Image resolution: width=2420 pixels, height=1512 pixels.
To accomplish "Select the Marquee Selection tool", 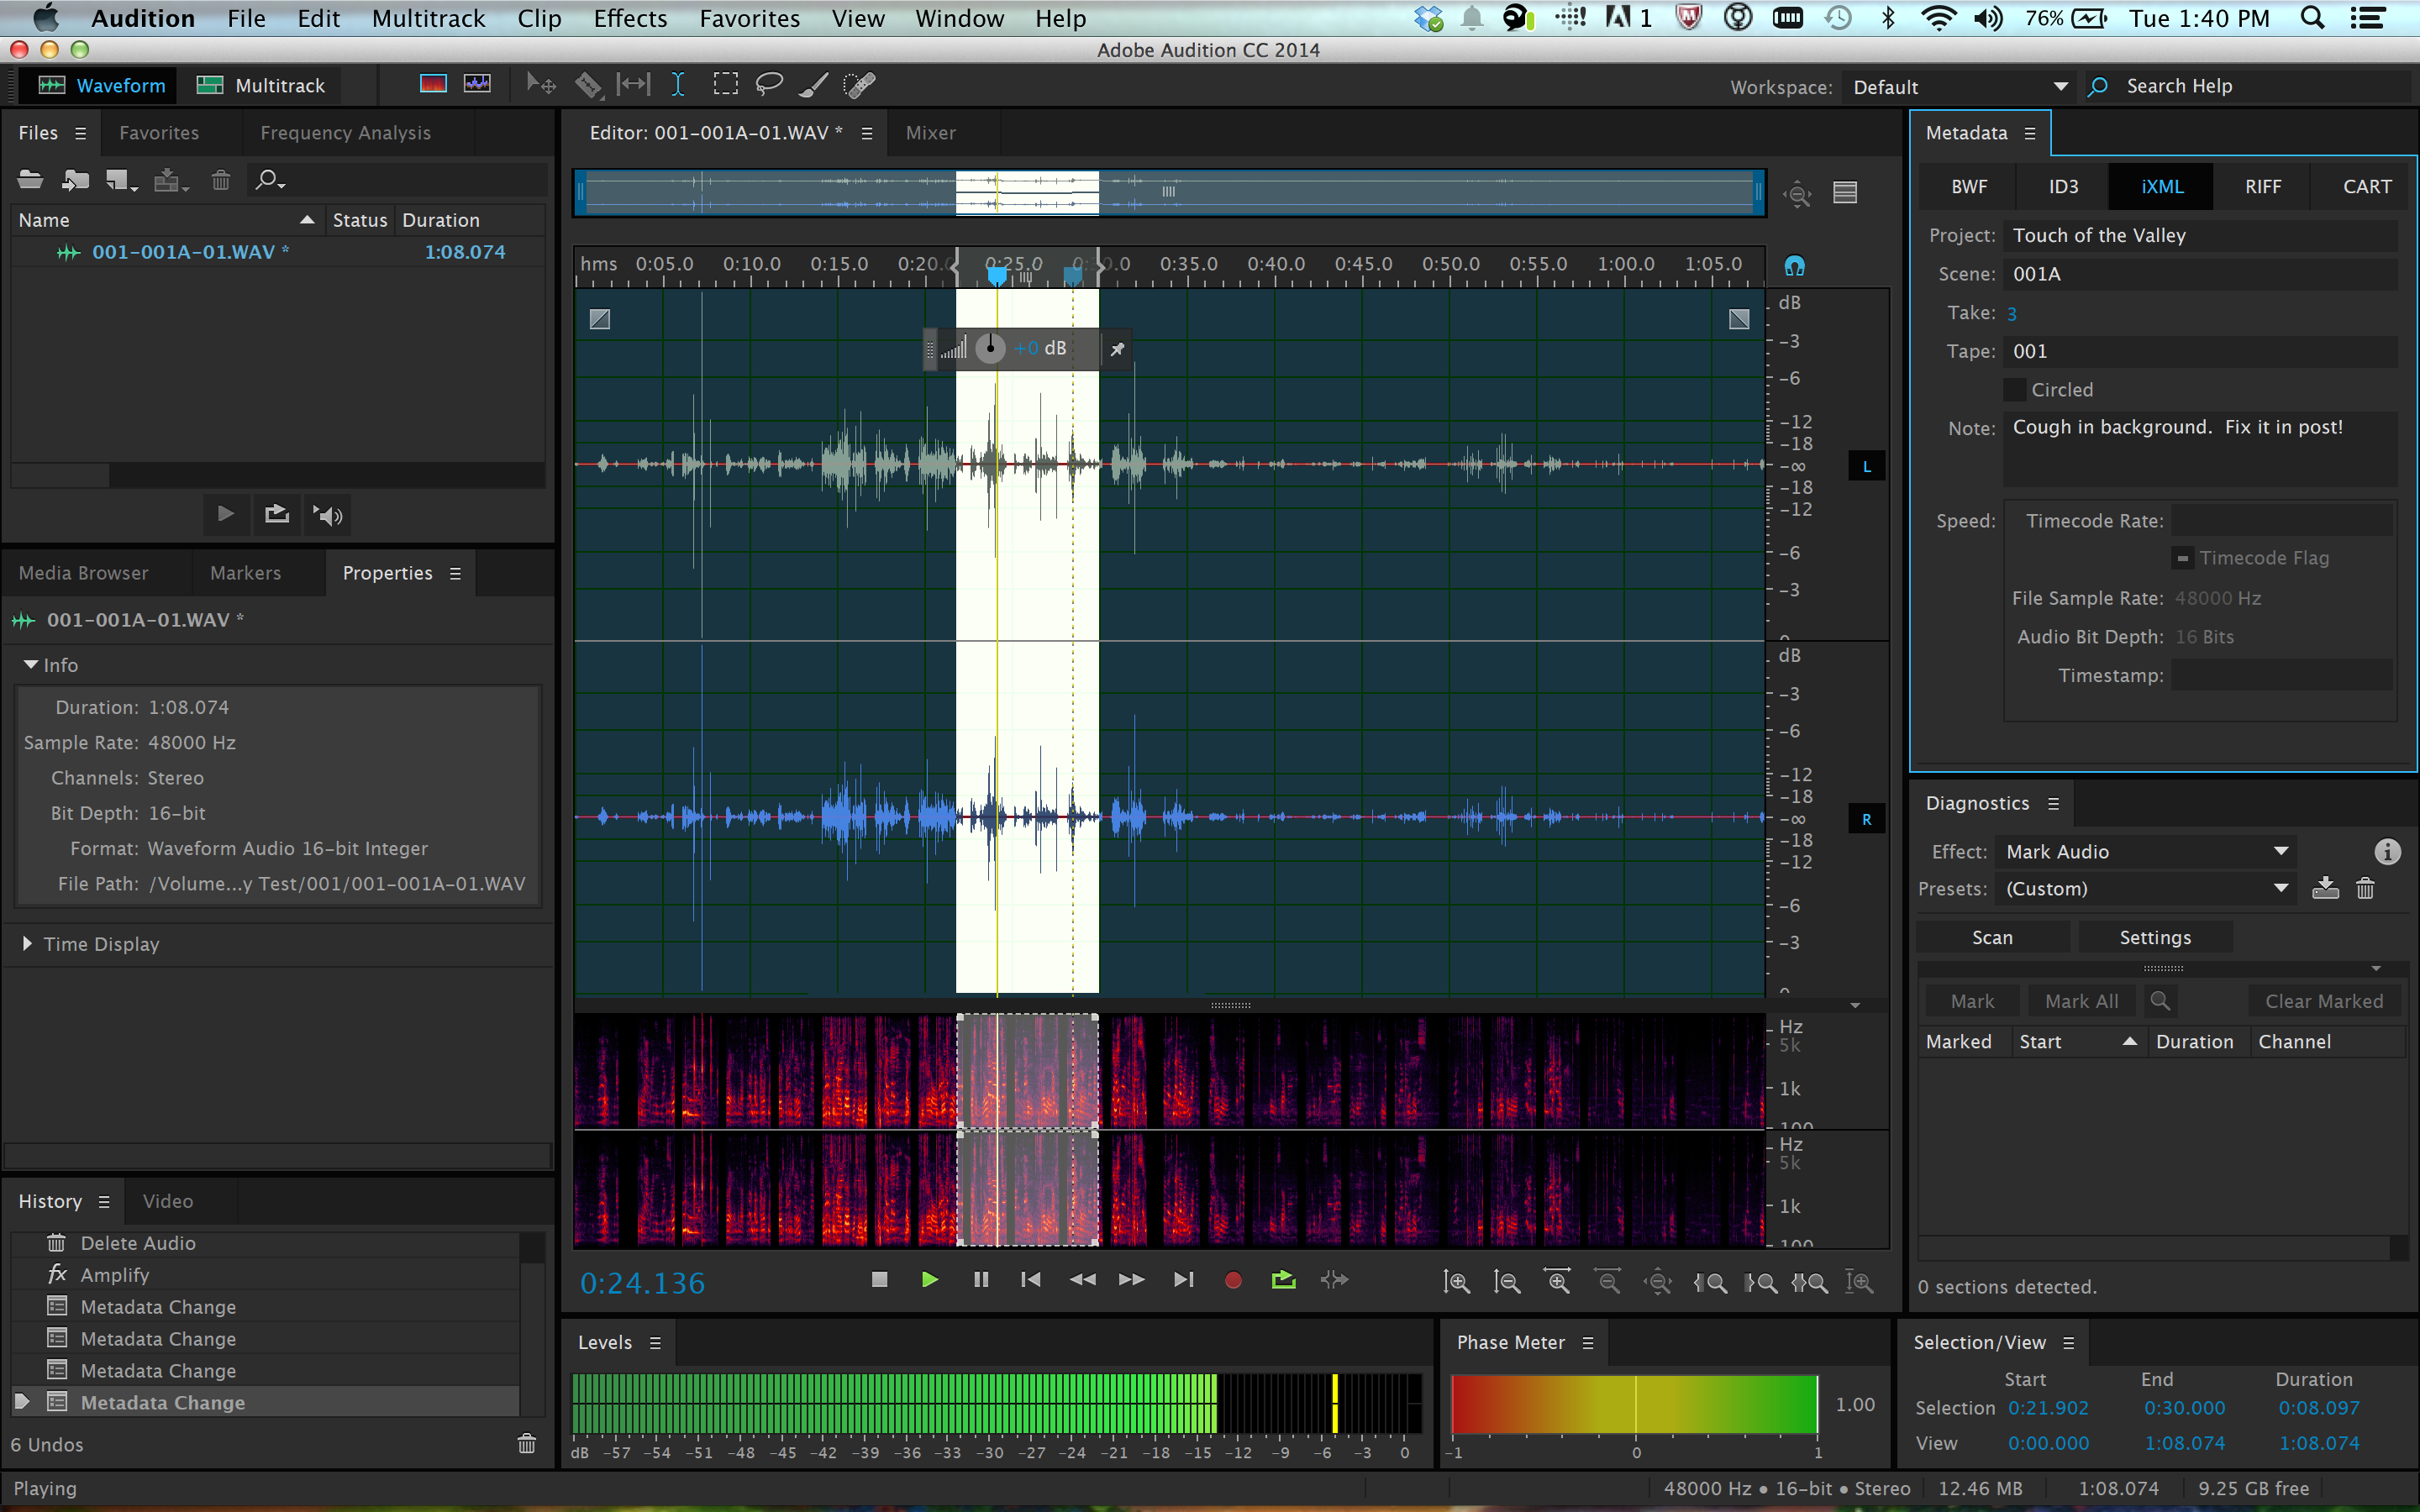I will click(x=725, y=86).
